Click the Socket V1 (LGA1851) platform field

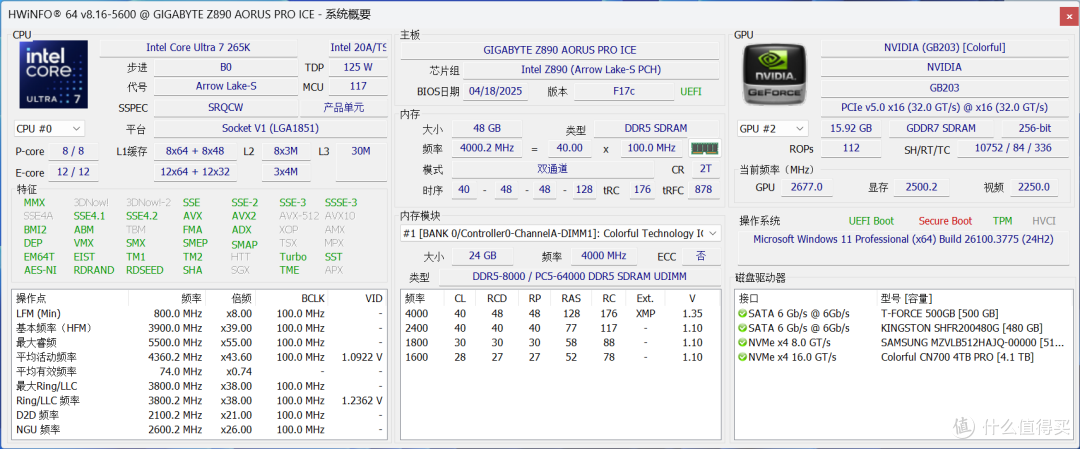(270, 129)
